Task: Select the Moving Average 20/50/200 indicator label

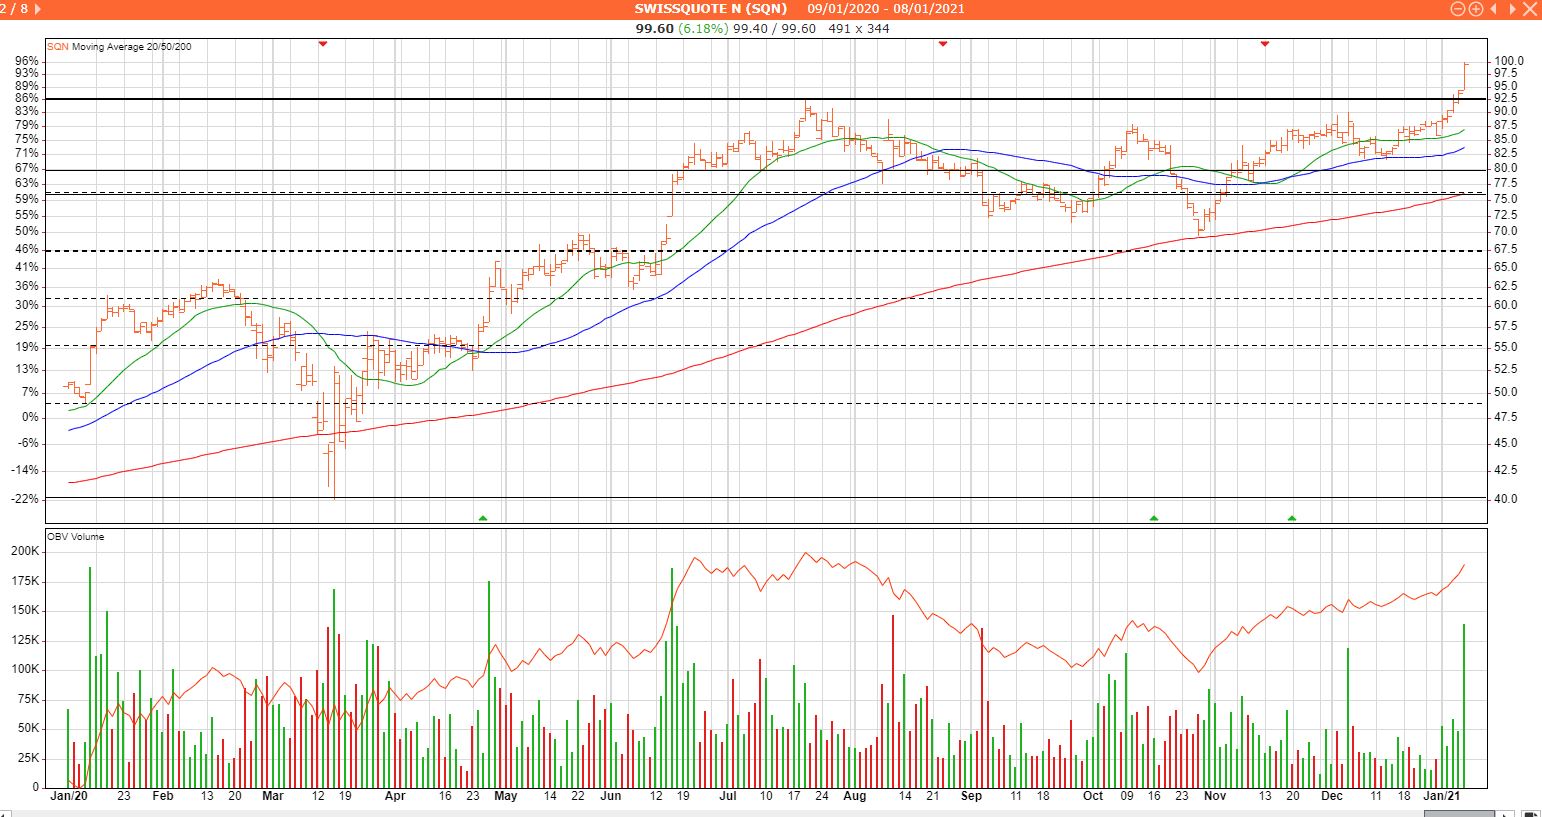Action: [131, 47]
